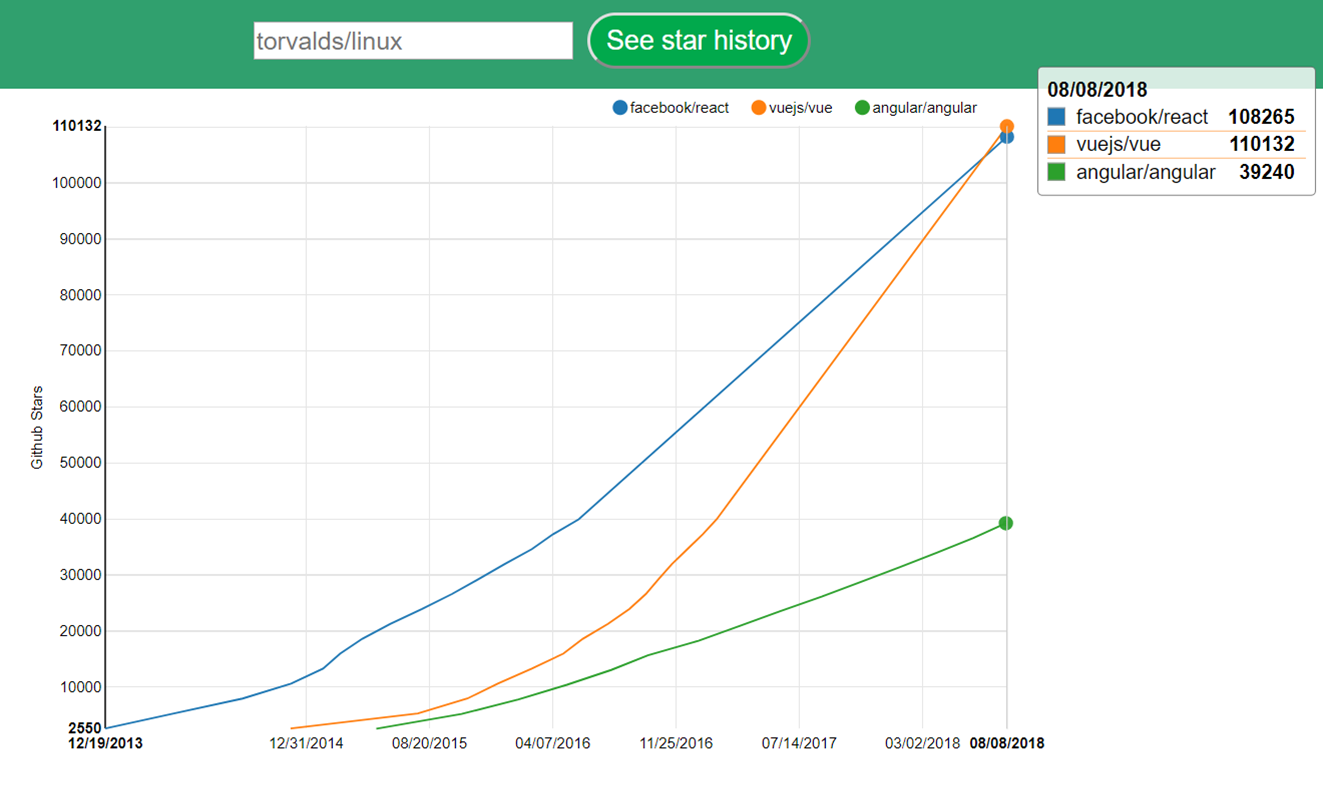
Task: Click the facebook/react legend label
Action: pos(680,108)
